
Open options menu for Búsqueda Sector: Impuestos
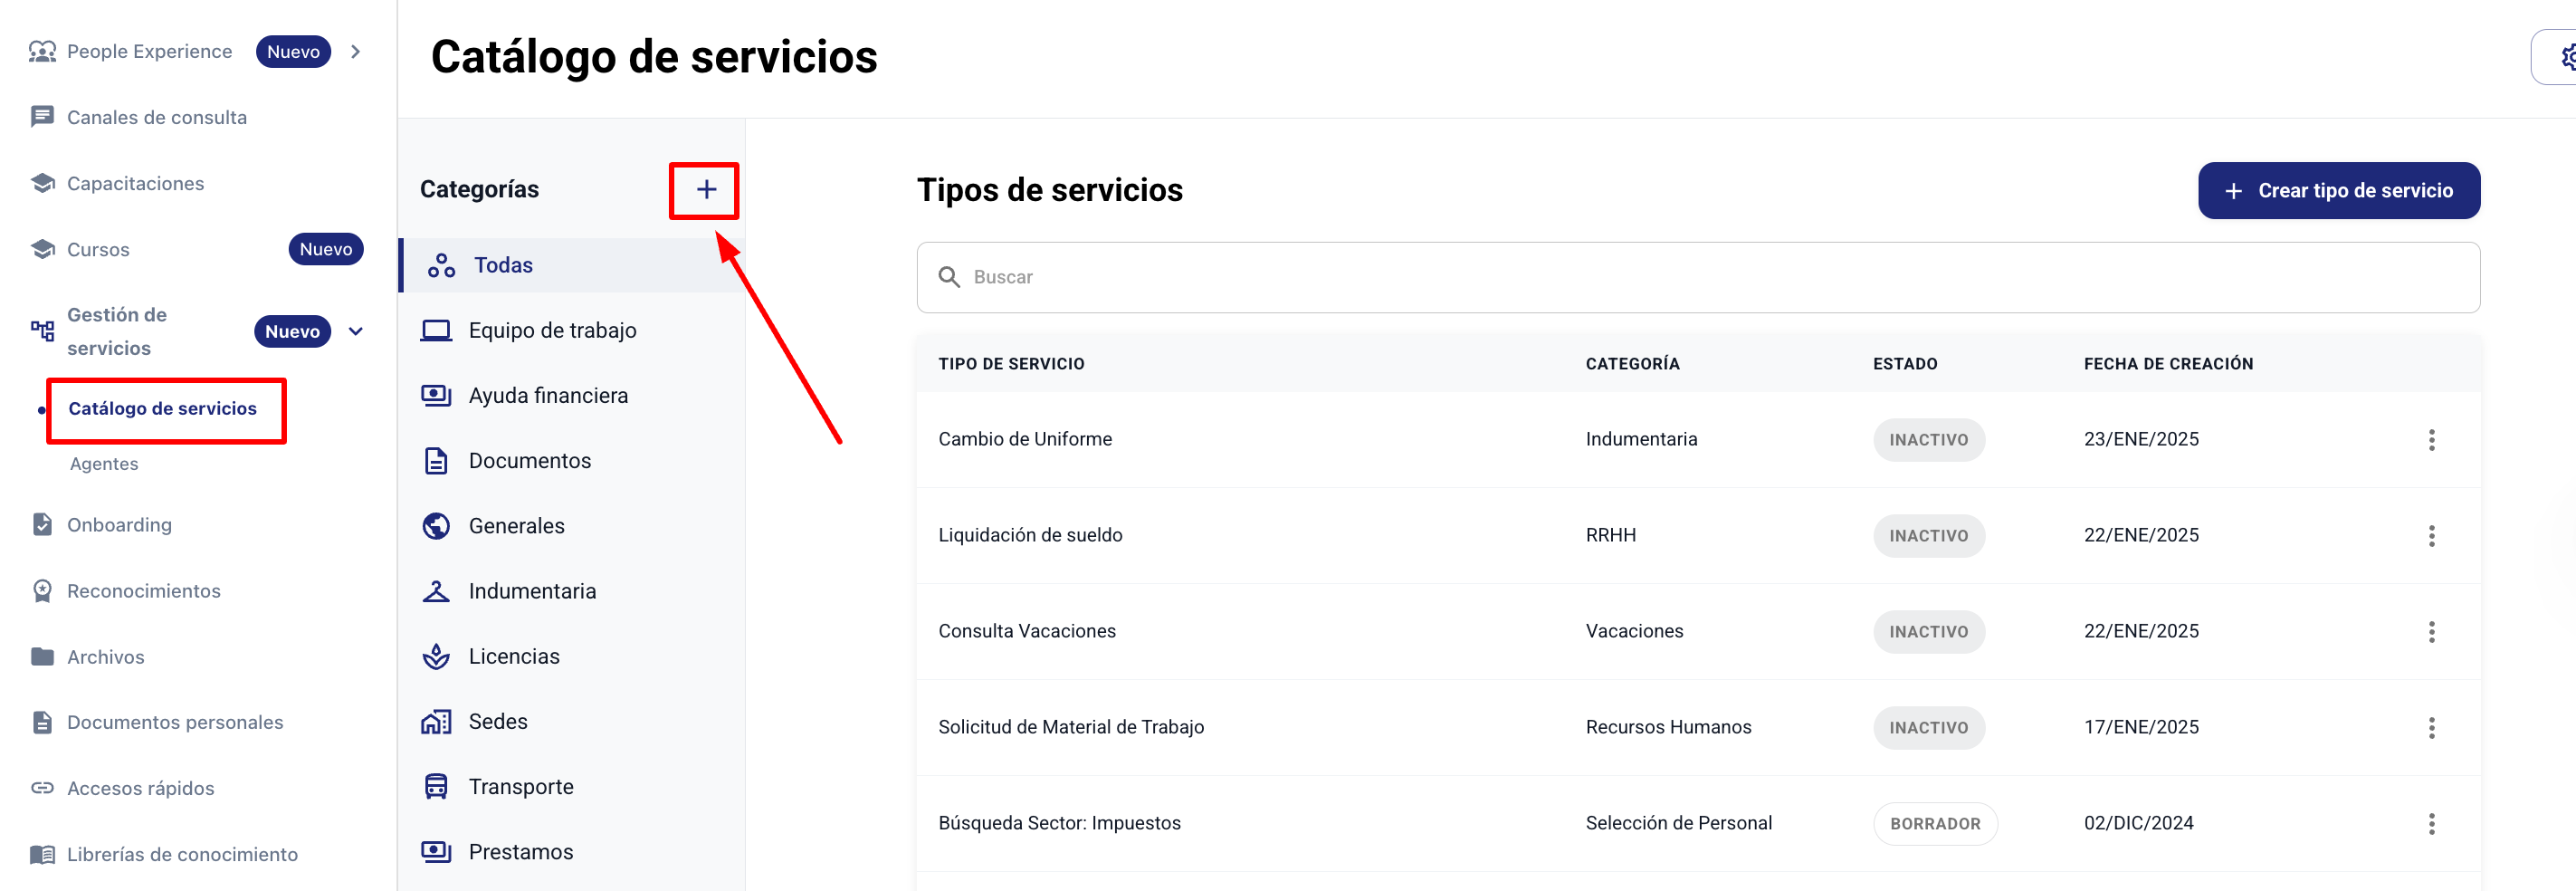pyautogui.click(x=2432, y=824)
